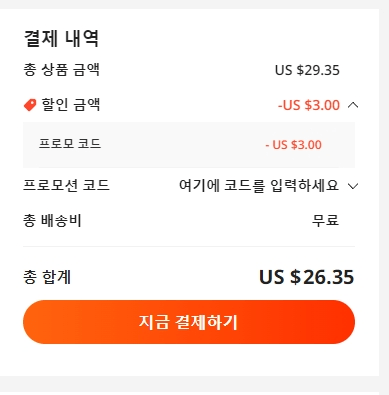Viewport: 389px width, 395px height.
Task: Click the 총 합계 label
Action: (47, 277)
